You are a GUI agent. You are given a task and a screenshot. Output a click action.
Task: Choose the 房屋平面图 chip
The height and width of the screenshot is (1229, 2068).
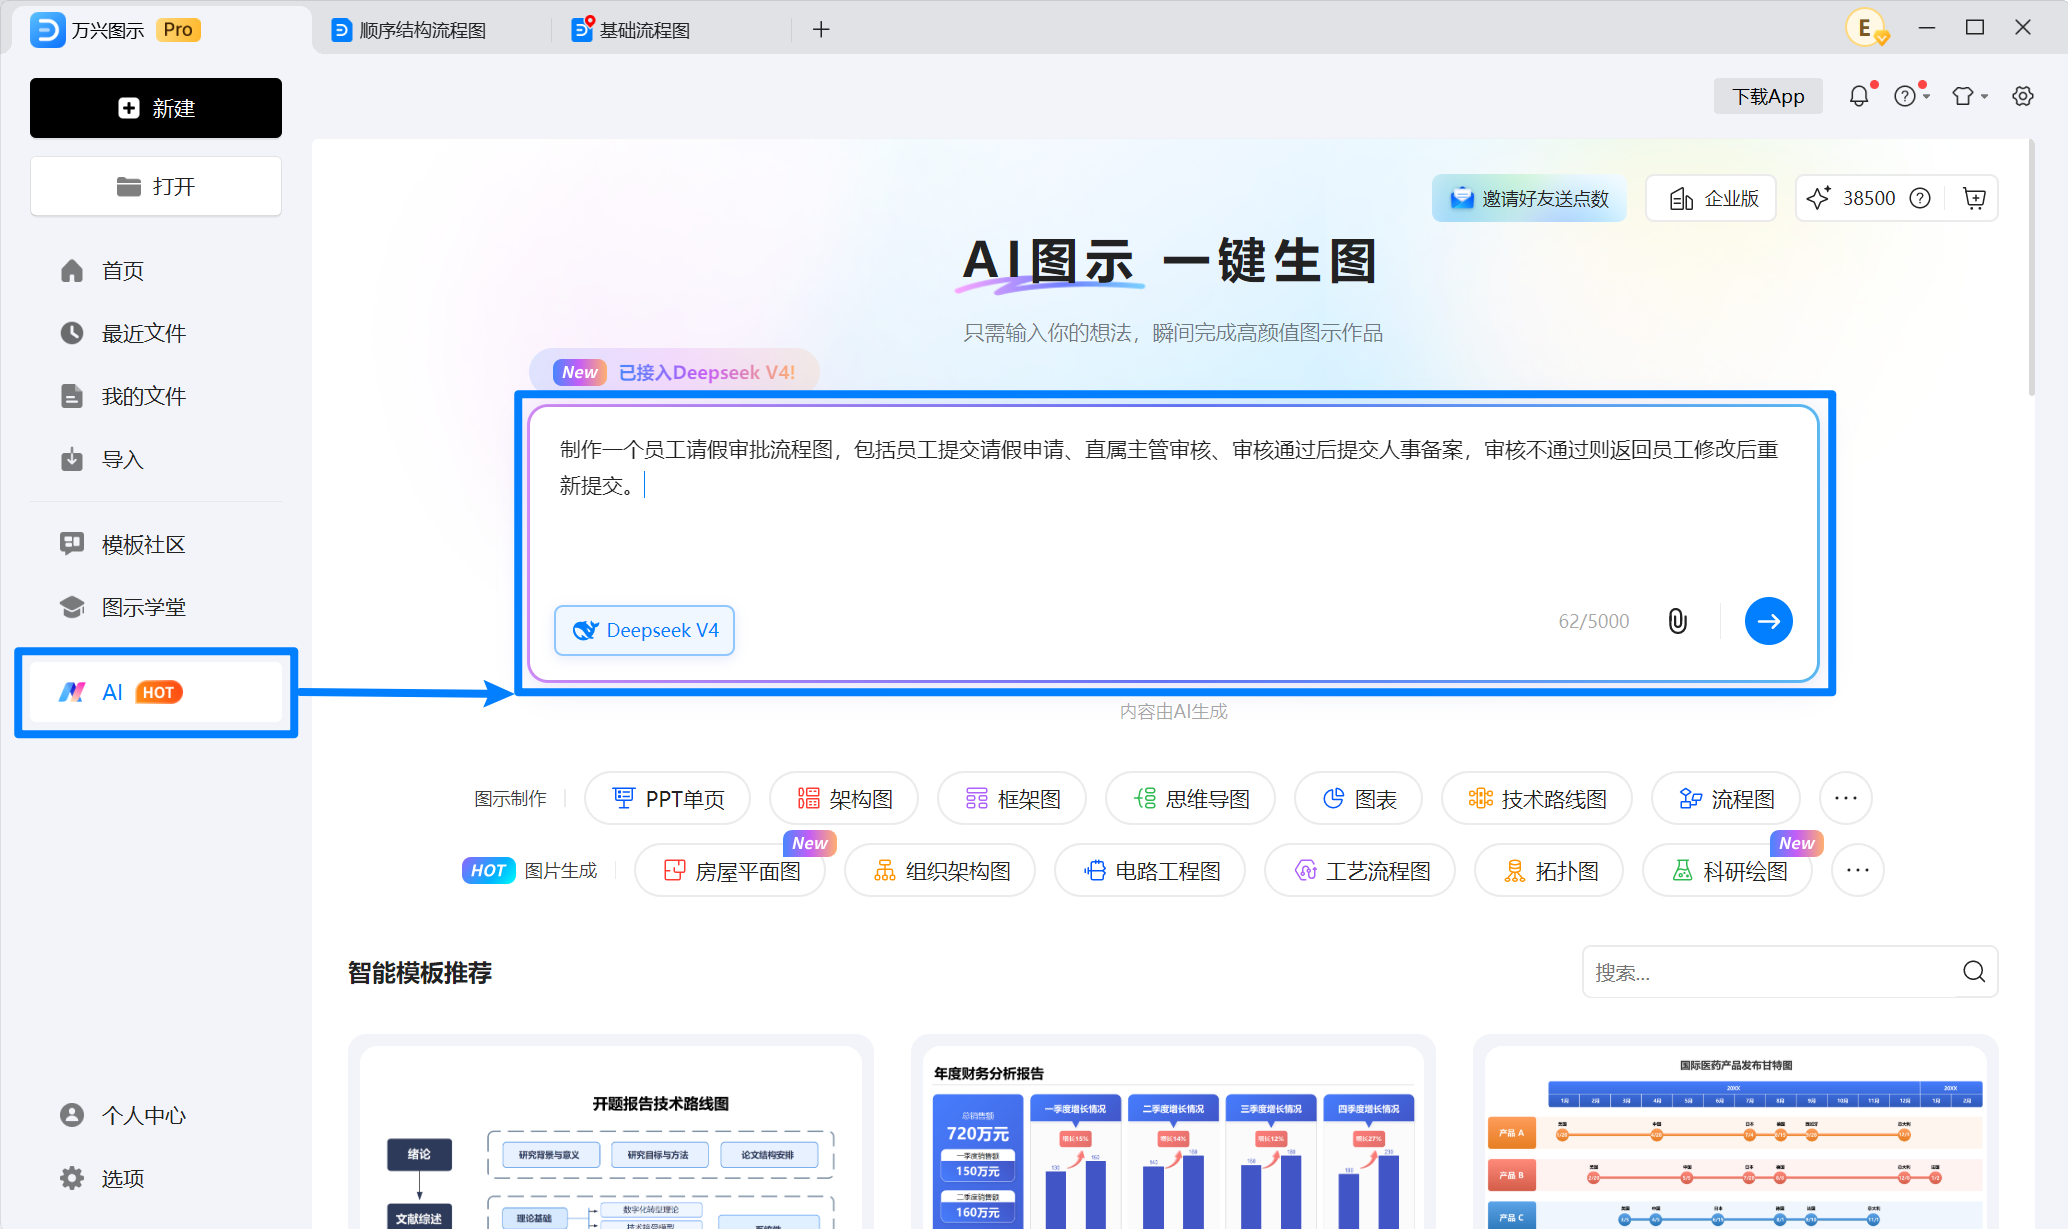(x=730, y=870)
